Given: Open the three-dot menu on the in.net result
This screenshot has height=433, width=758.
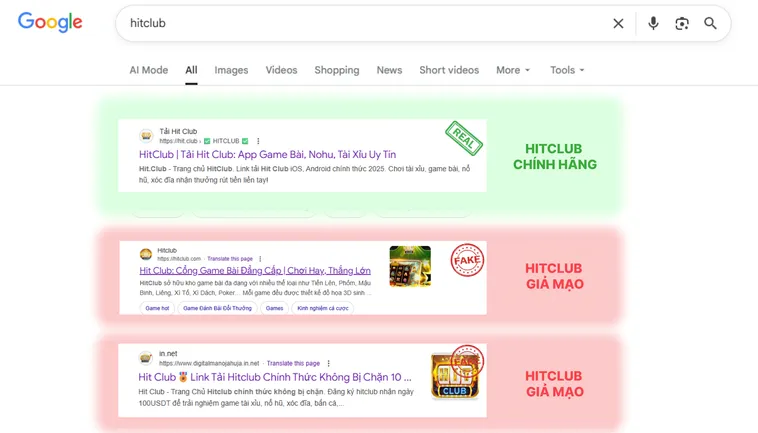Looking at the screenshot, I should click(329, 363).
